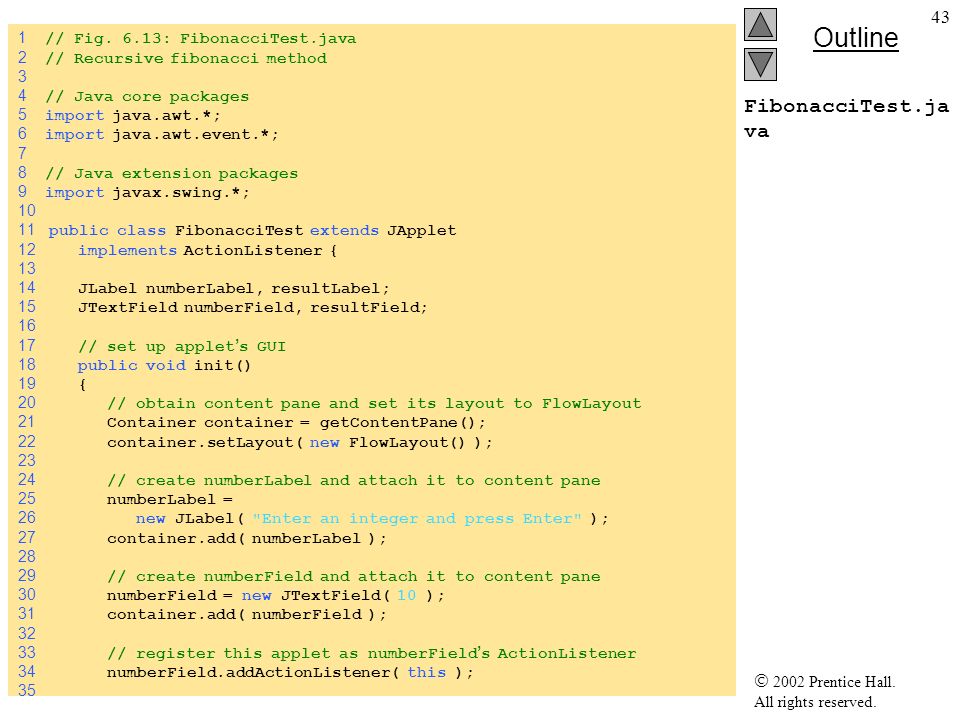Click the "Enter an integer and press Enter" string
Image resolution: width=960 pixels, height=720 pixels.
click(x=416, y=519)
